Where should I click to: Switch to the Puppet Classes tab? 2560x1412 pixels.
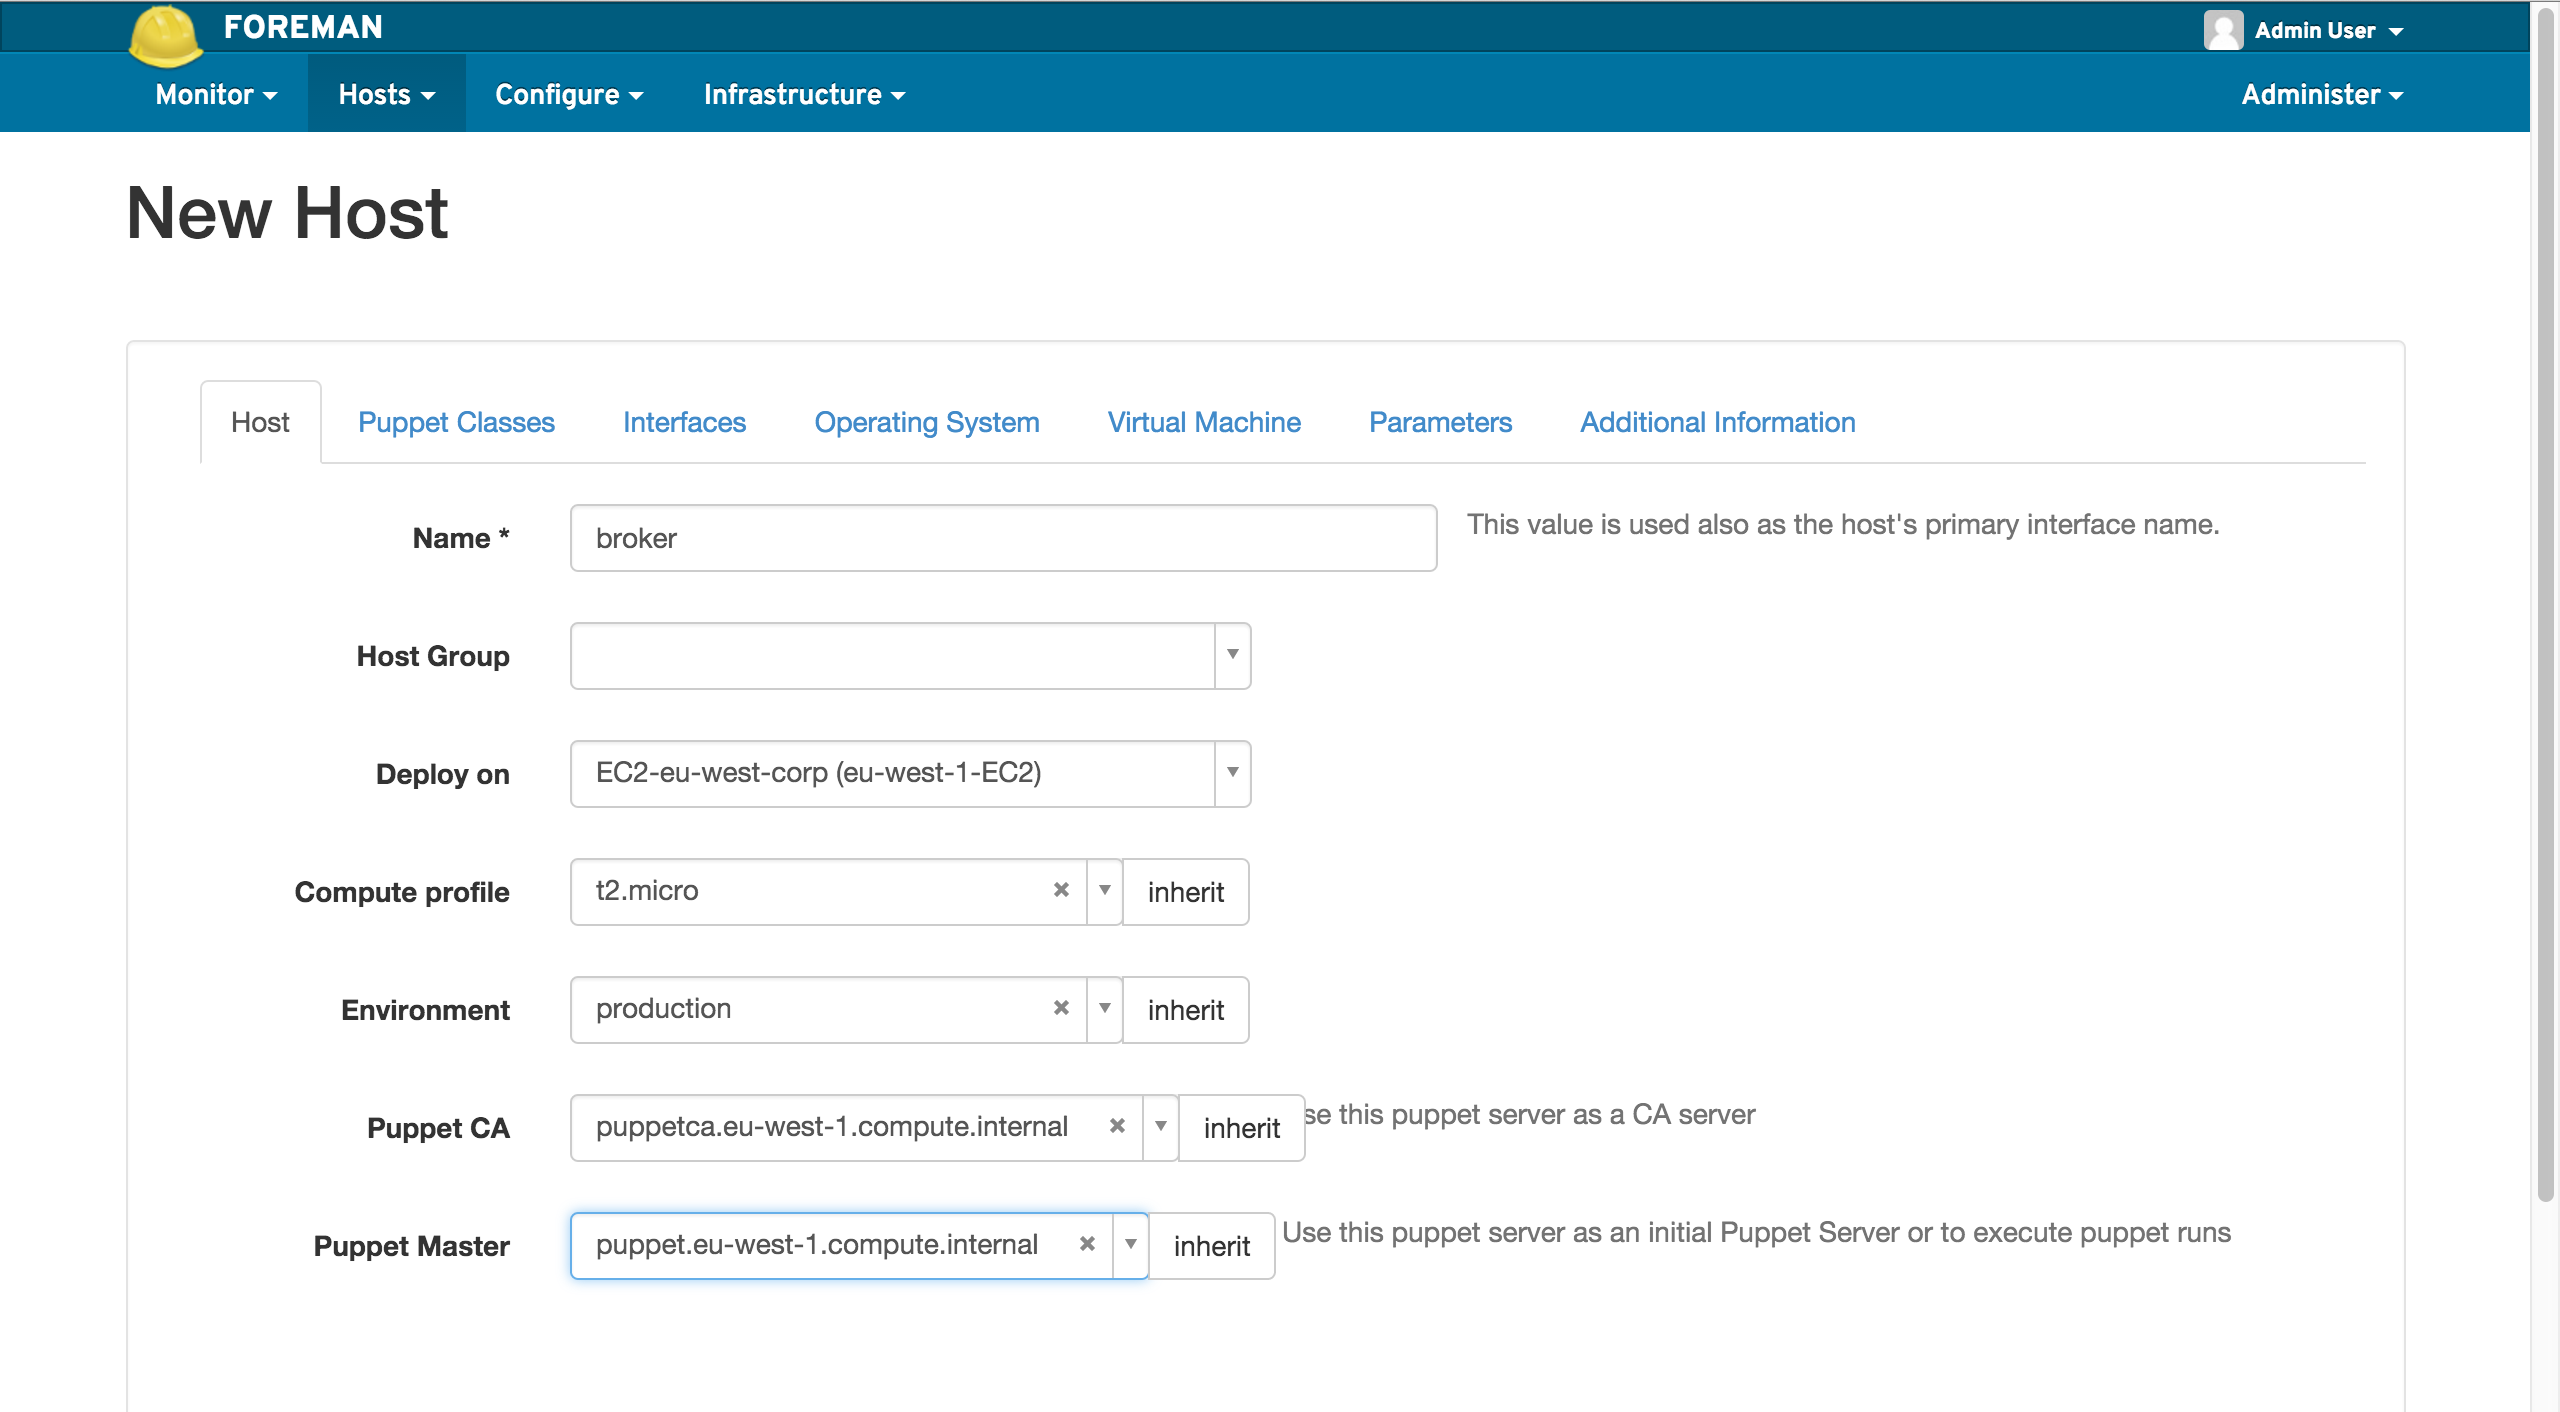coord(455,421)
